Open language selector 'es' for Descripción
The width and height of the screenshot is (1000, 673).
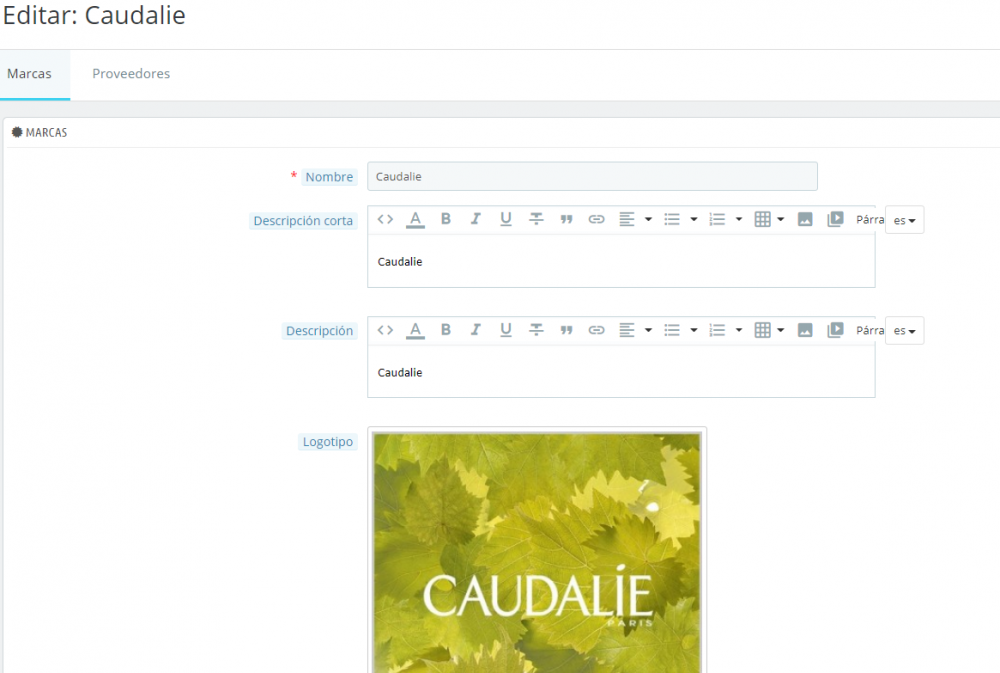pos(904,330)
